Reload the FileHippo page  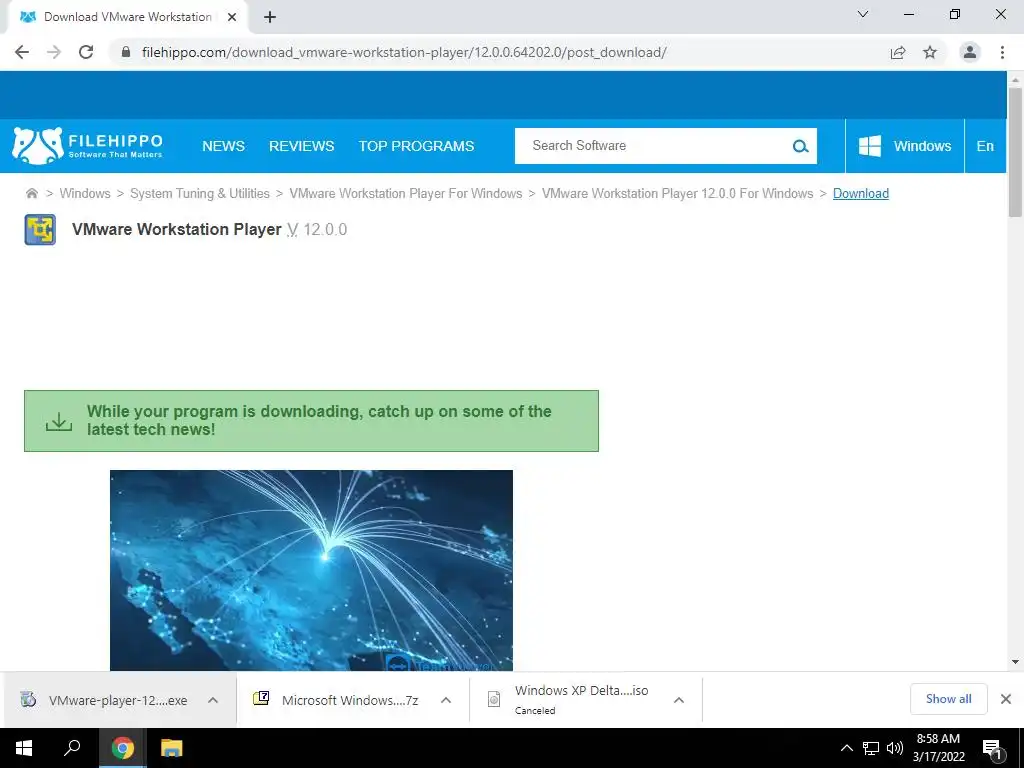point(86,52)
